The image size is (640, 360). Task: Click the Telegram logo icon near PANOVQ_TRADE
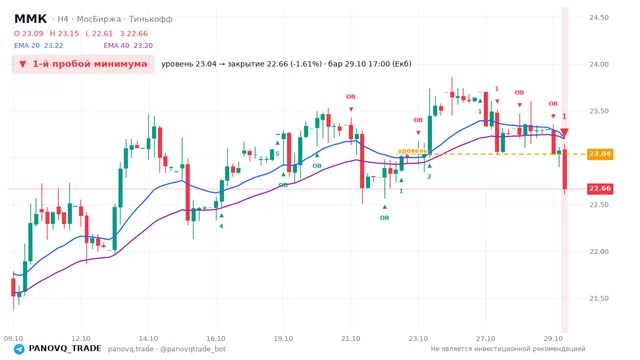(x=19, y=349)
